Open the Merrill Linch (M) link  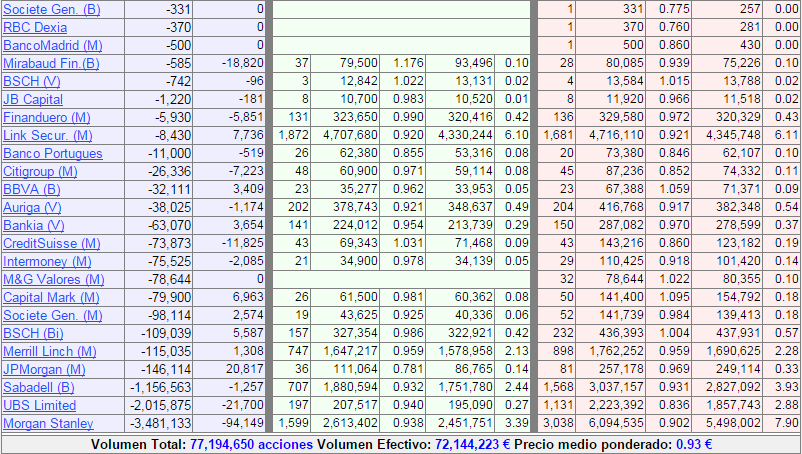pyautogui.click(x=50, y=352)
